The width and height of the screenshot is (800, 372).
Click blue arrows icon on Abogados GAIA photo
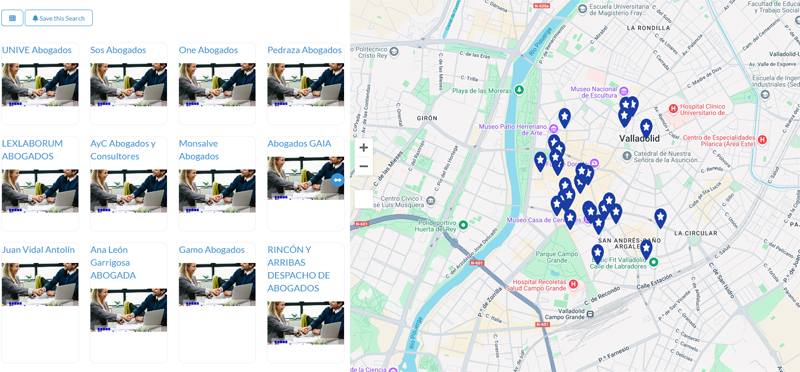pyautogui.click(x=337, y=180)
